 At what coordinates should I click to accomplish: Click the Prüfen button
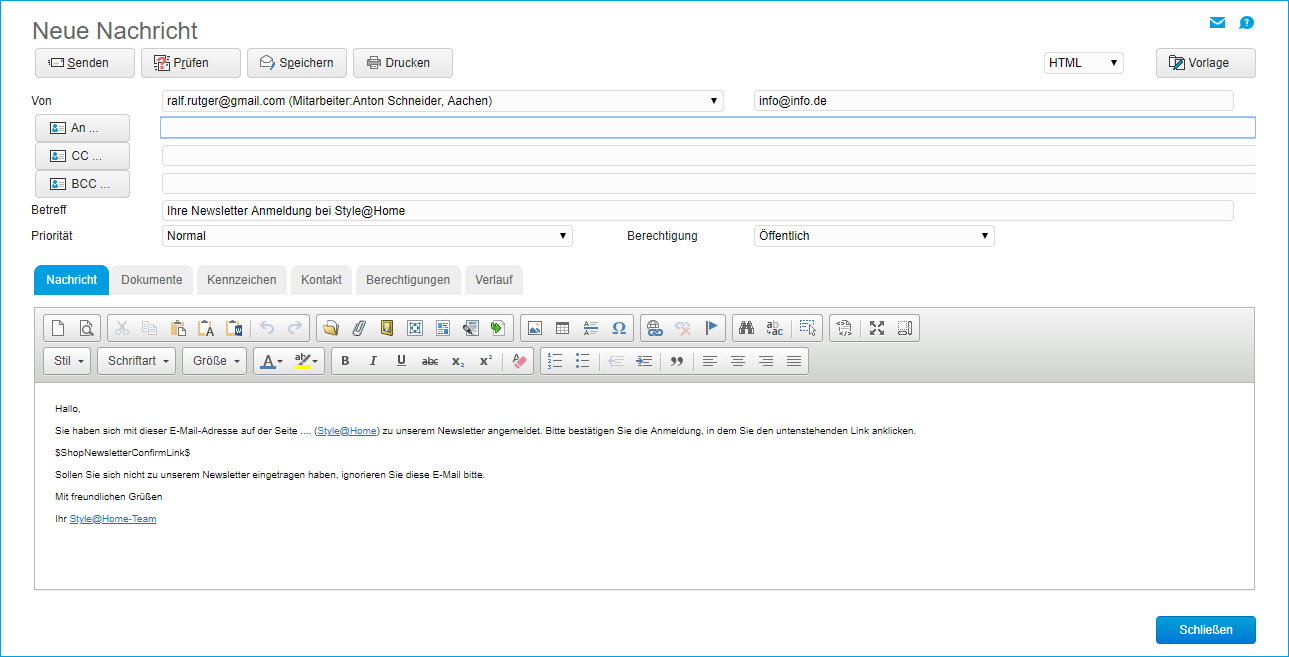coord(191,63)
